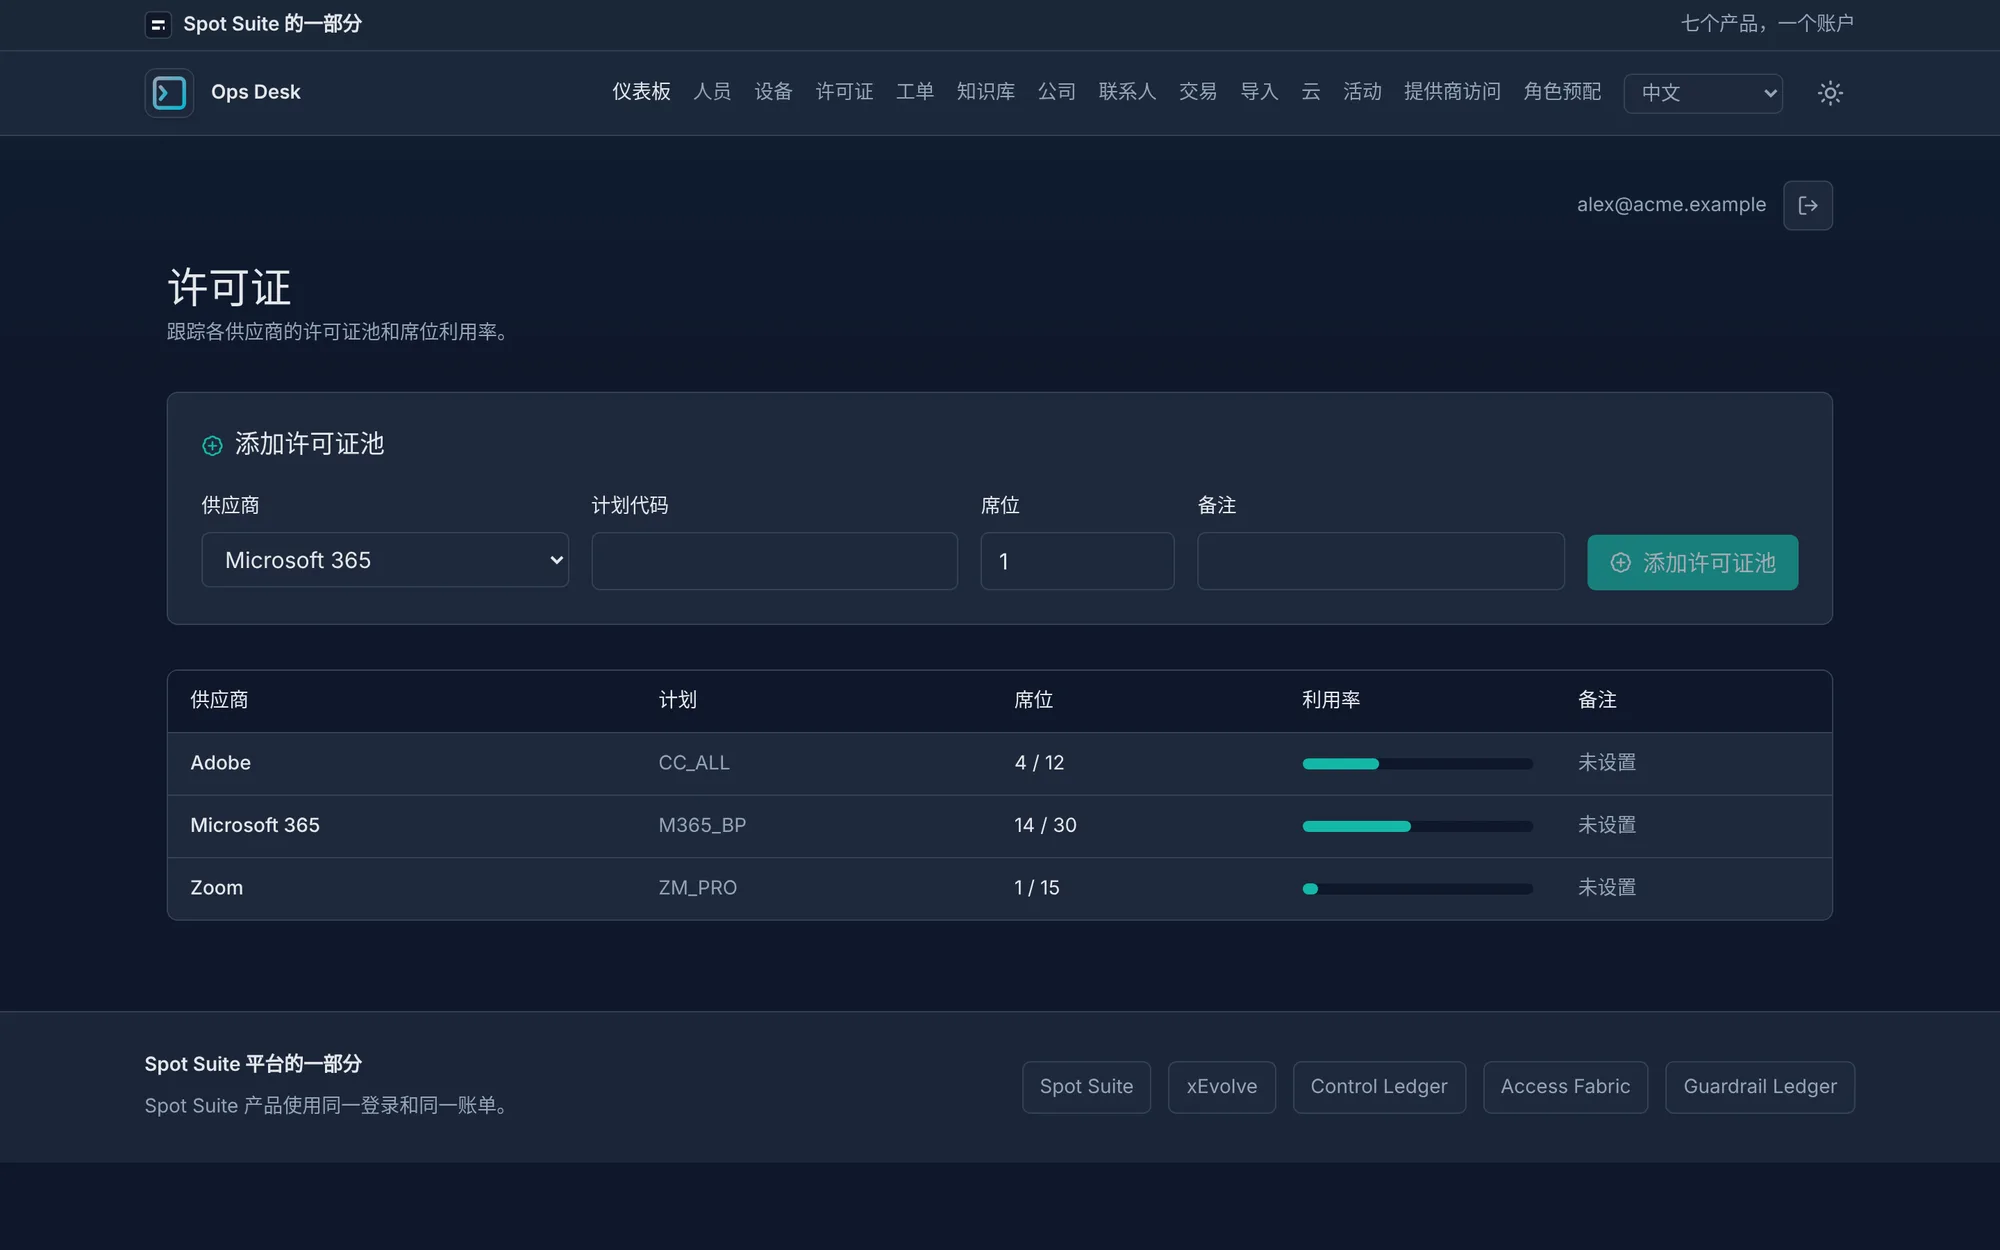Open Guardrail Ledger footer link
The width and height of the screenshot is (2000, 1250).
[1760, 1087]
